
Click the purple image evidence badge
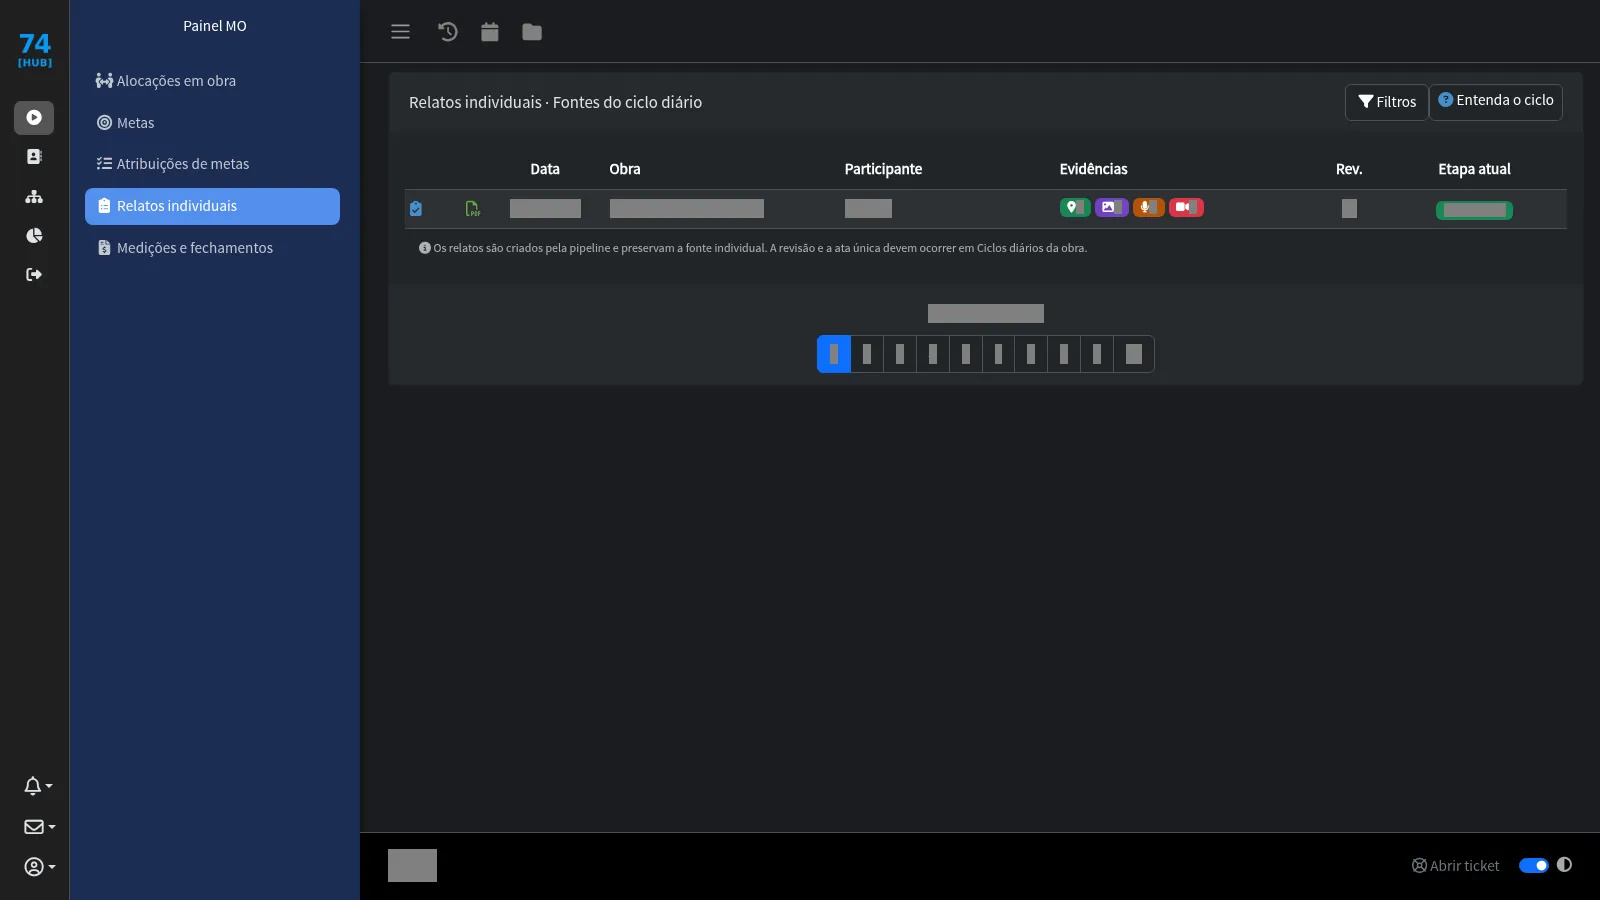pyautogui.click(x=1112, y=207)
